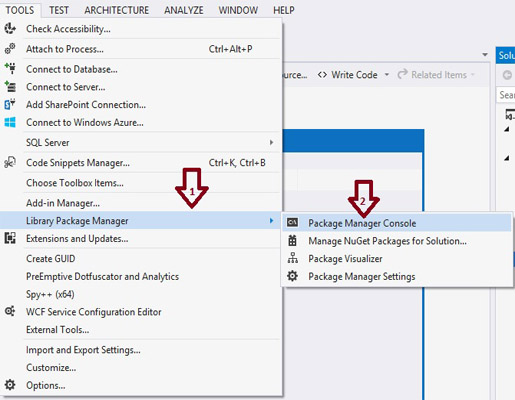Click the Solution Explorer search field
This screenshot has width=515, height=400.
(x=506, y=95)
